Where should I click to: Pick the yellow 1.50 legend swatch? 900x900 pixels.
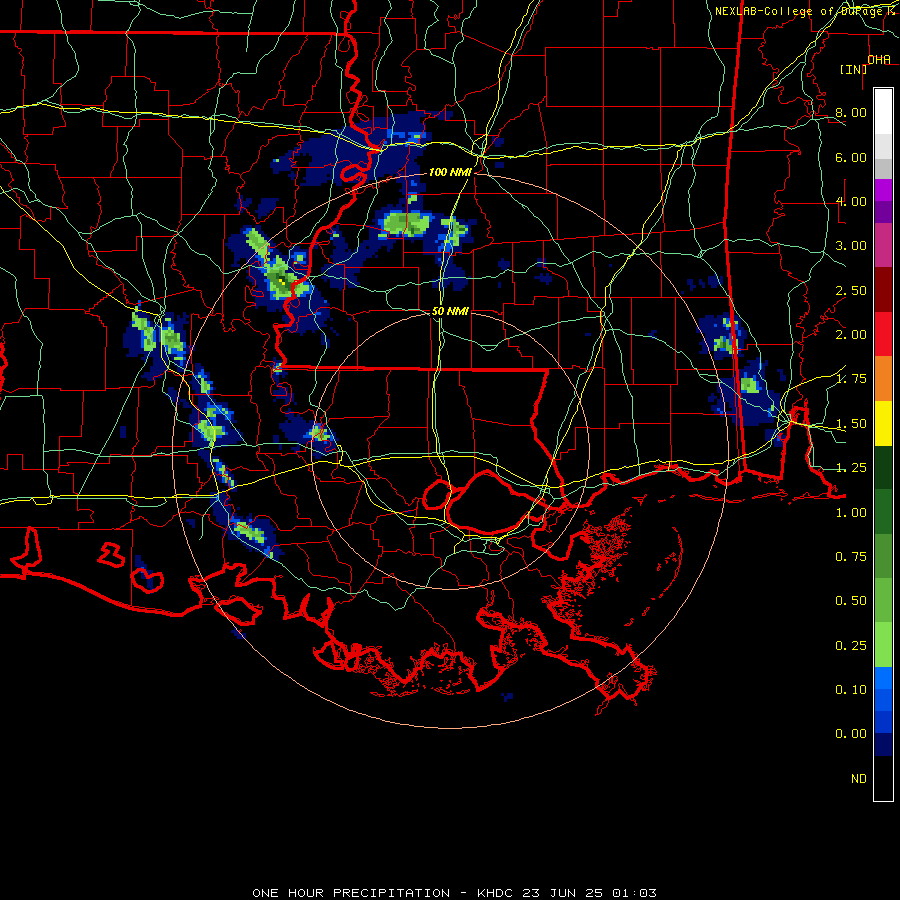click(883, 423)
